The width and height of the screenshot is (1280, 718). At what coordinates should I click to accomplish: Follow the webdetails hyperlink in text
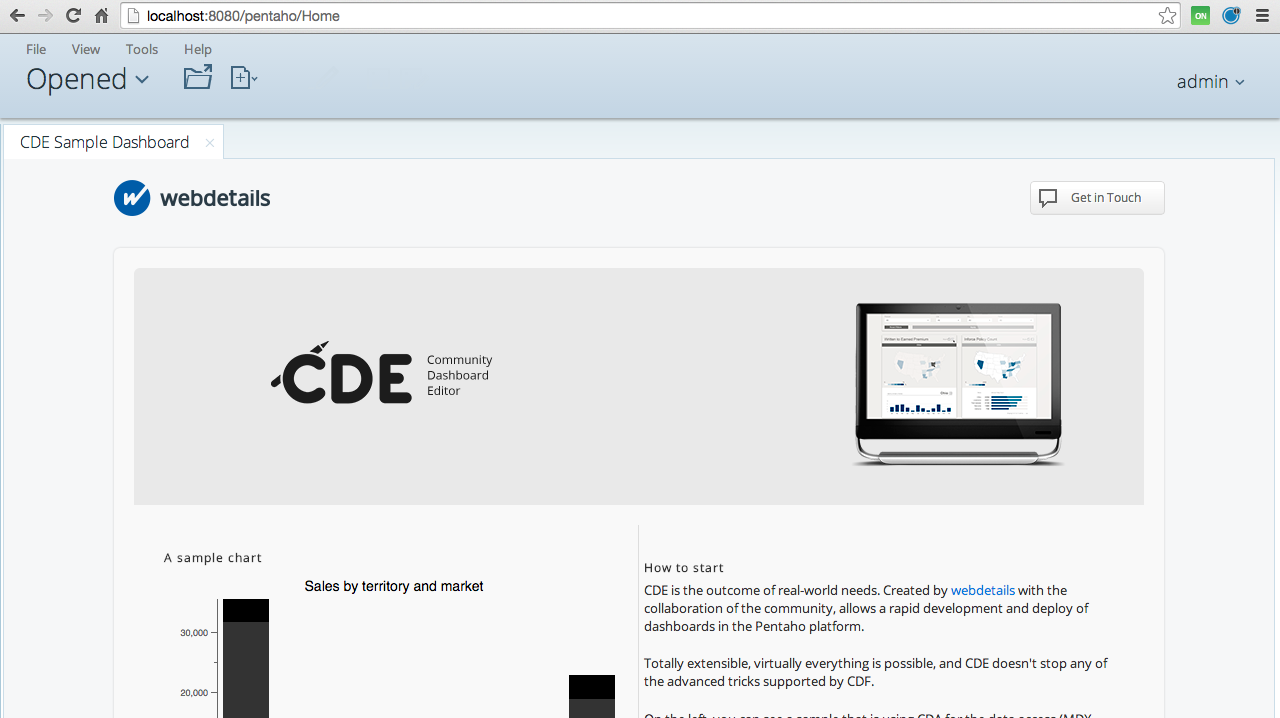click(x=983, y=590)
